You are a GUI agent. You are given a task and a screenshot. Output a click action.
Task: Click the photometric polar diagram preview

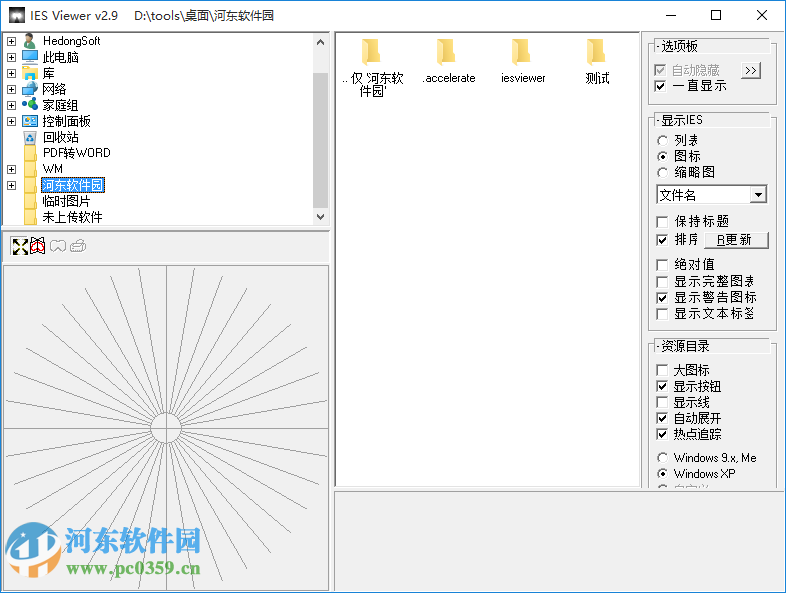click(166, 428)
